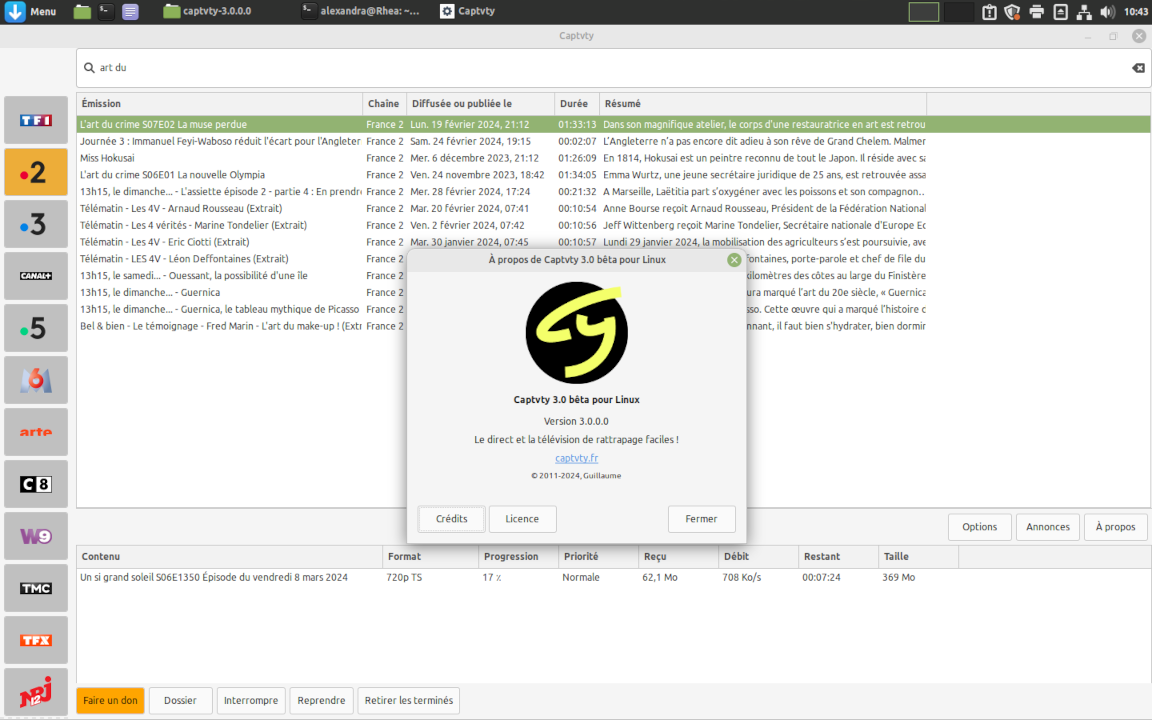
Task: Select the Canal+ channel icon
Action: (x=36, y=276)
